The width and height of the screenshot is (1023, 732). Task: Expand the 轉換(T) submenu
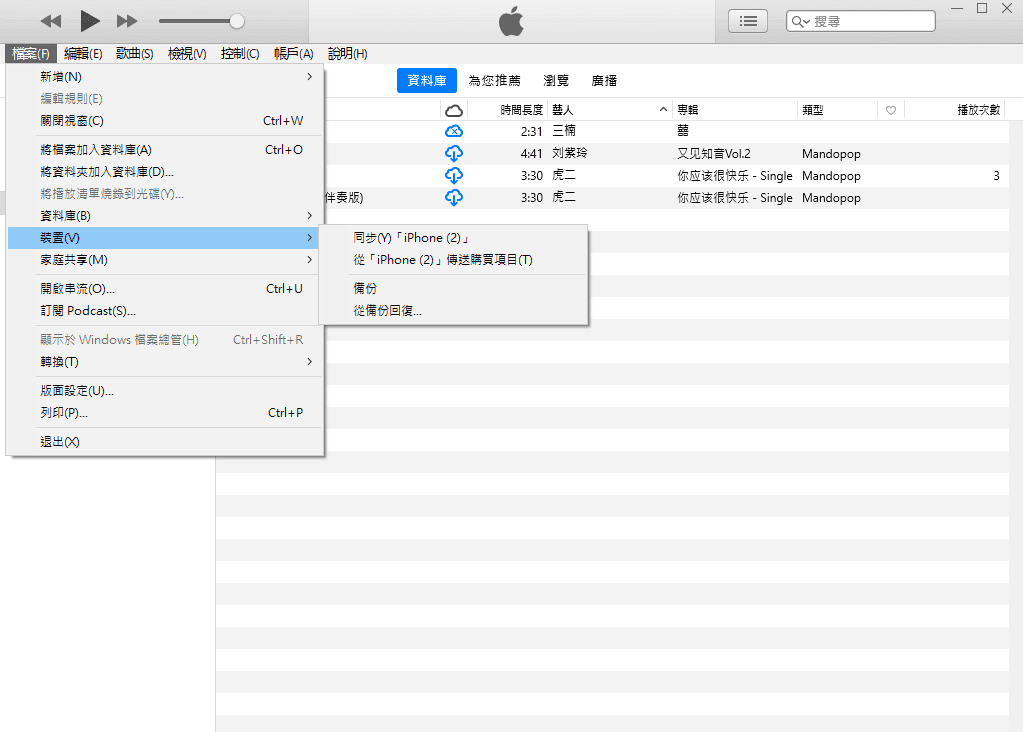[165, 362]
